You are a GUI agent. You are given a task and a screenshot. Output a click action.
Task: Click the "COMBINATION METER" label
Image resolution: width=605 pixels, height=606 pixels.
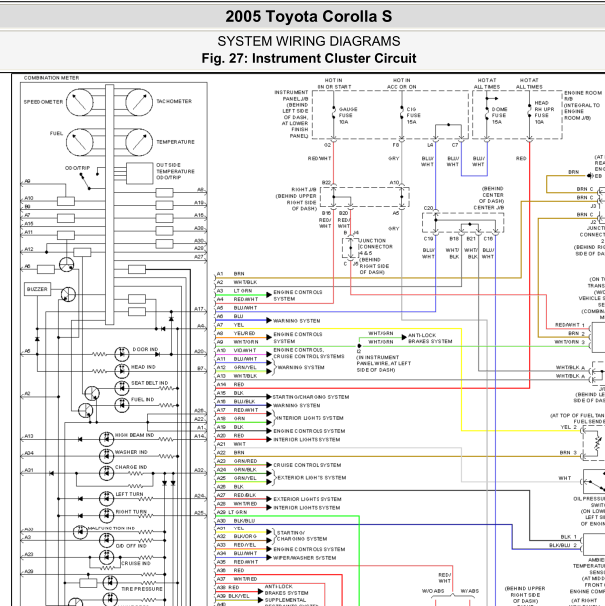pos(51,78)
